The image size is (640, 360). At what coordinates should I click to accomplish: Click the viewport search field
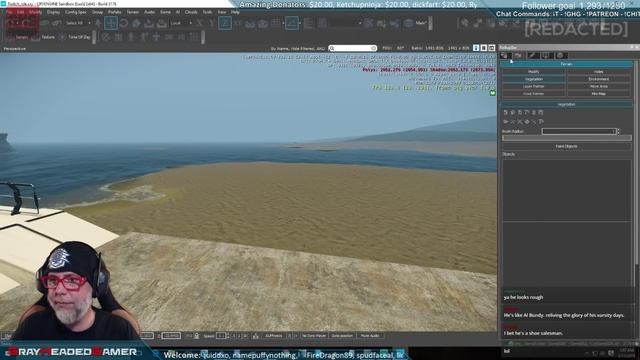[353, 48]
